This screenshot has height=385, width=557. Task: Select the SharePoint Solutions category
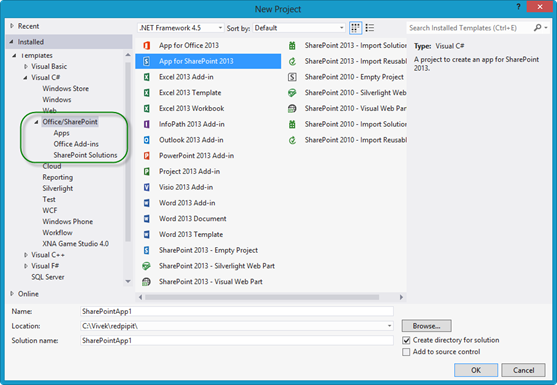(x=85, y=155)
